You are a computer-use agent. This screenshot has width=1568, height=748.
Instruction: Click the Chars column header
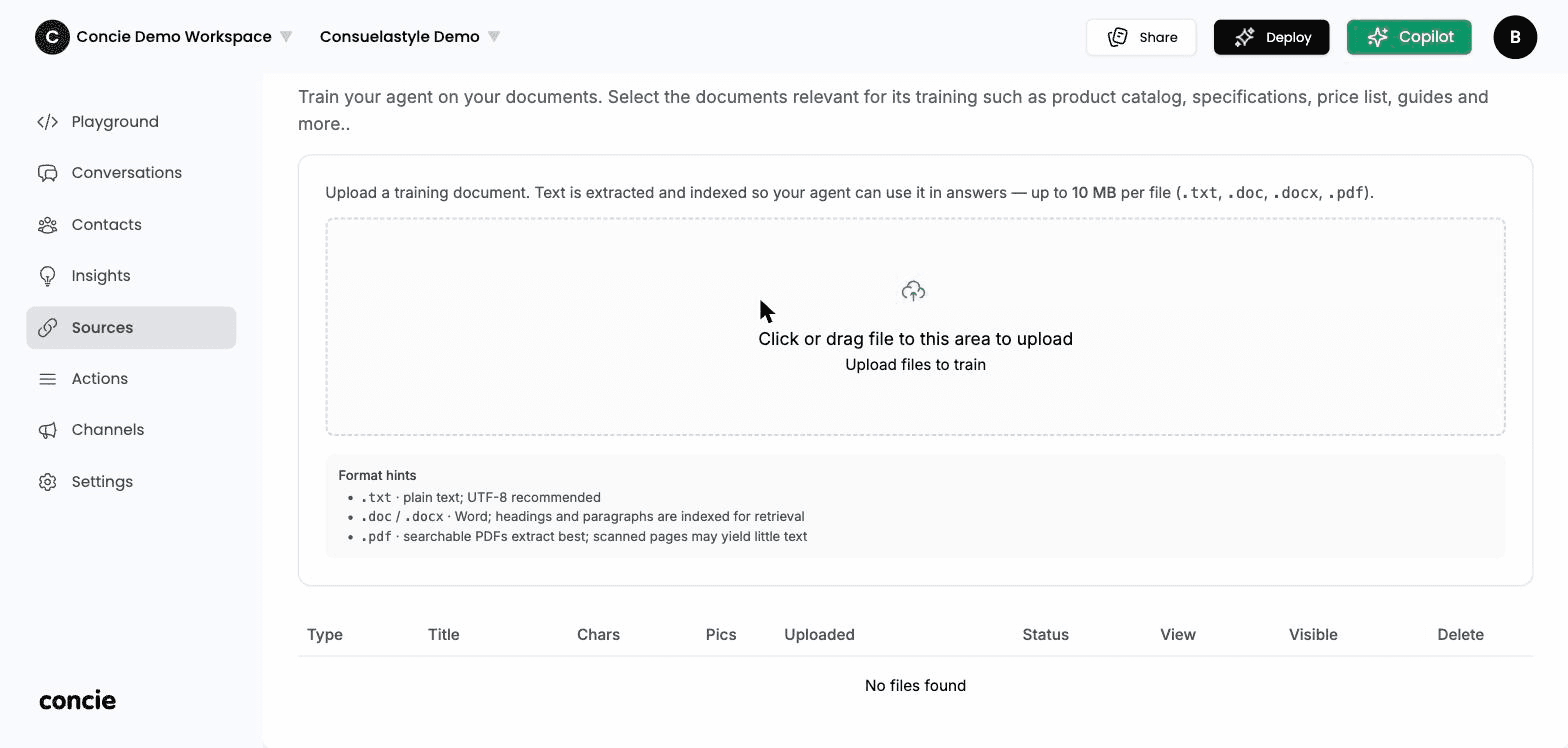[598, 635]
